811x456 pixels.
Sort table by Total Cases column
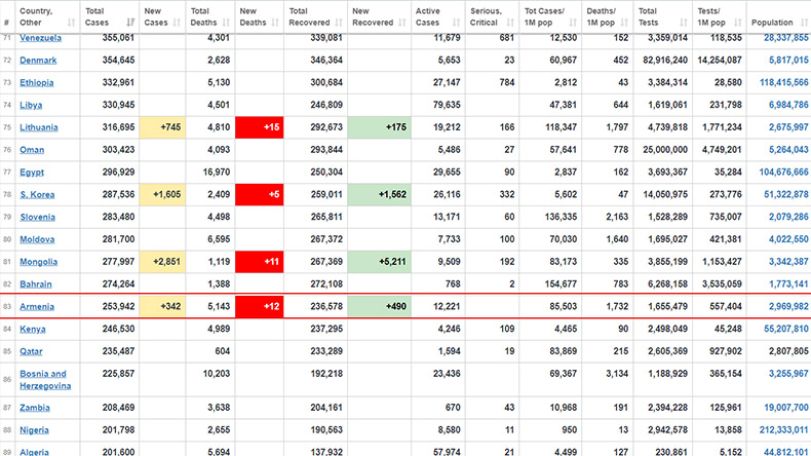point(130,22)
